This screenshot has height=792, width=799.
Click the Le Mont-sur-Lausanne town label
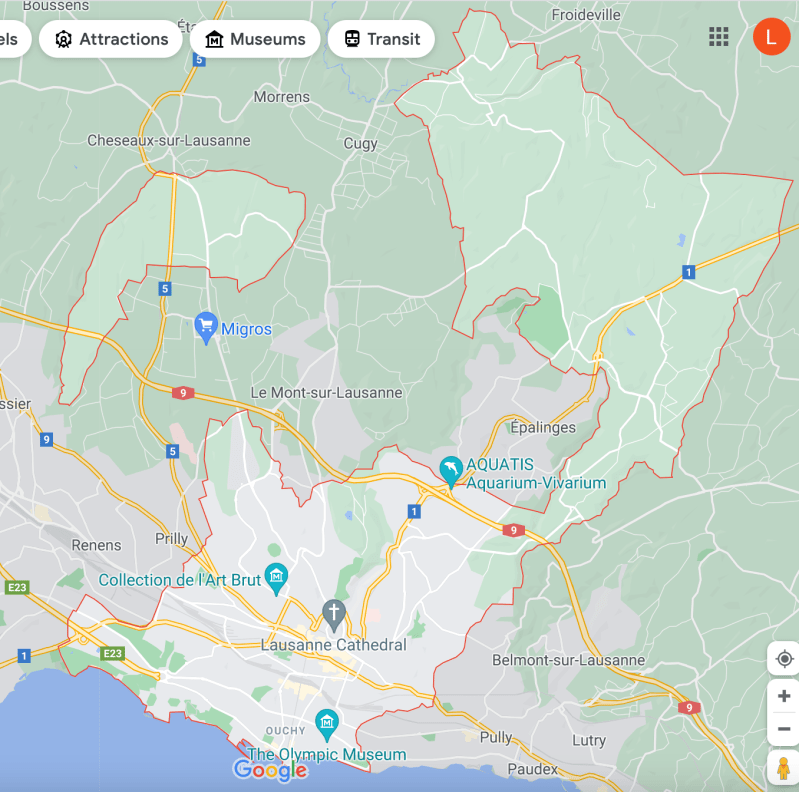pyautogui.click(x=326, y=393)
